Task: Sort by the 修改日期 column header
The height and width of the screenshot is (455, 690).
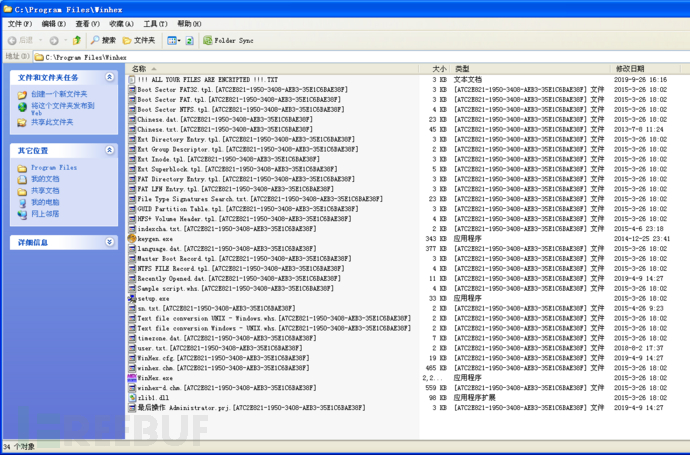Action: point(645,69)
